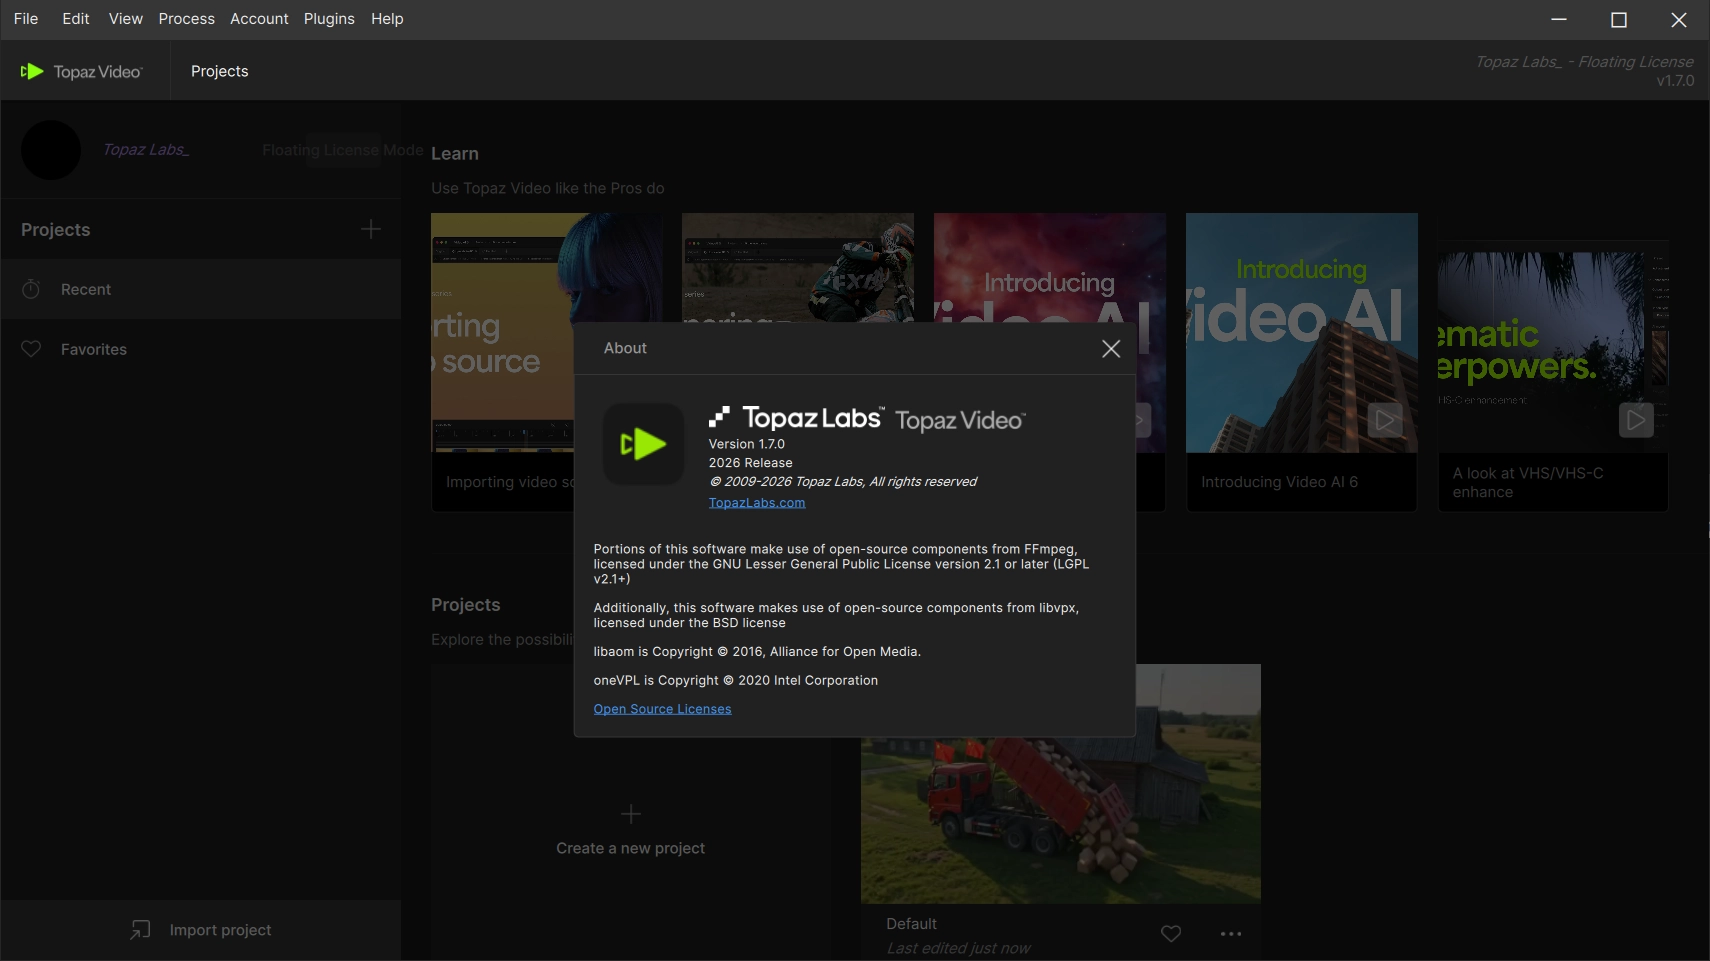Open the Introducing Video AI 6 thumbnail
This screenshot has height=961, width=1710.
(1302, 333)
